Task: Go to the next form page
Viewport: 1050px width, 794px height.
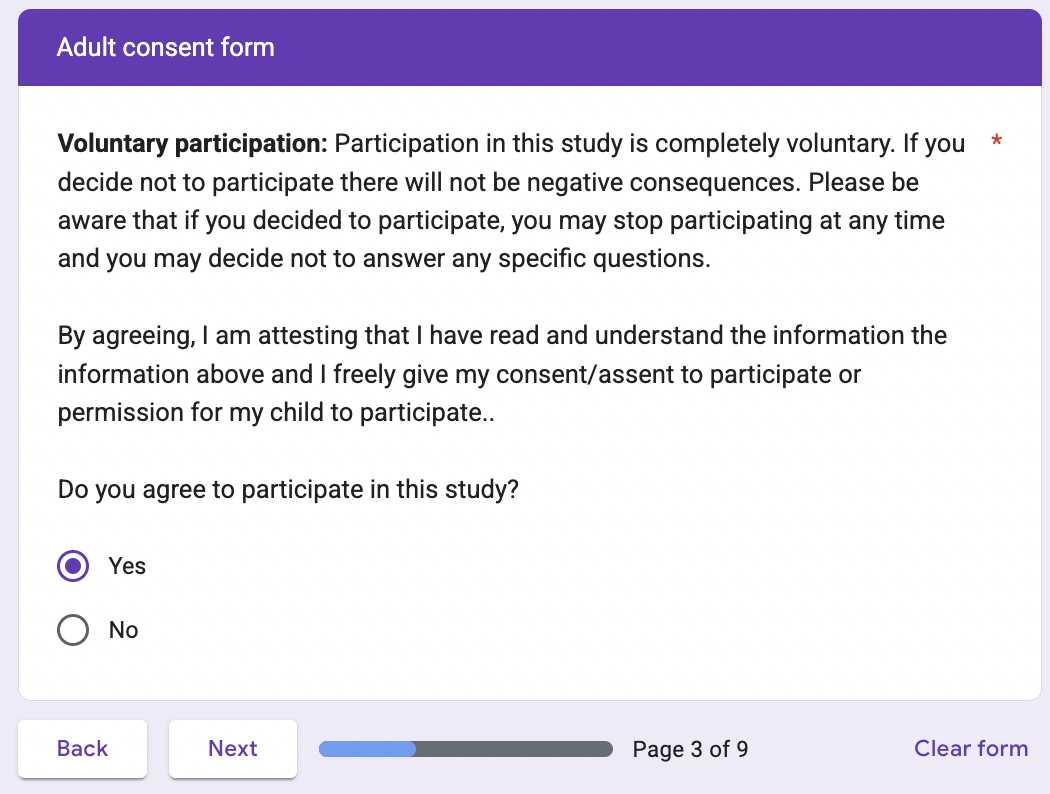Action: [232, 748]
